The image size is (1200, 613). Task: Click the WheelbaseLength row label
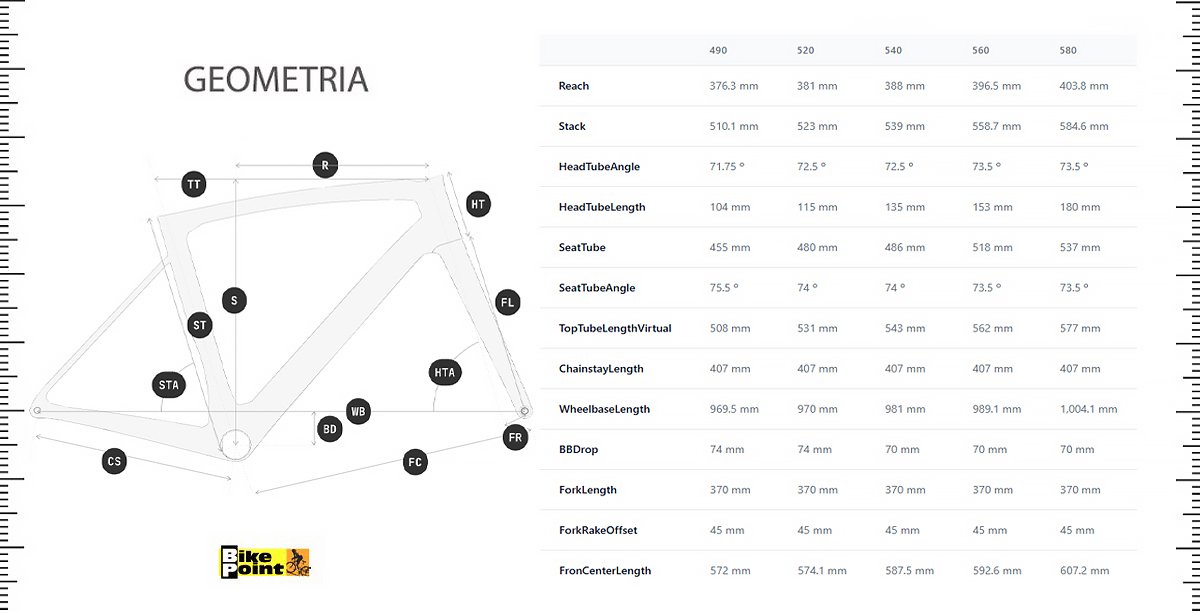tap(604, 409)
